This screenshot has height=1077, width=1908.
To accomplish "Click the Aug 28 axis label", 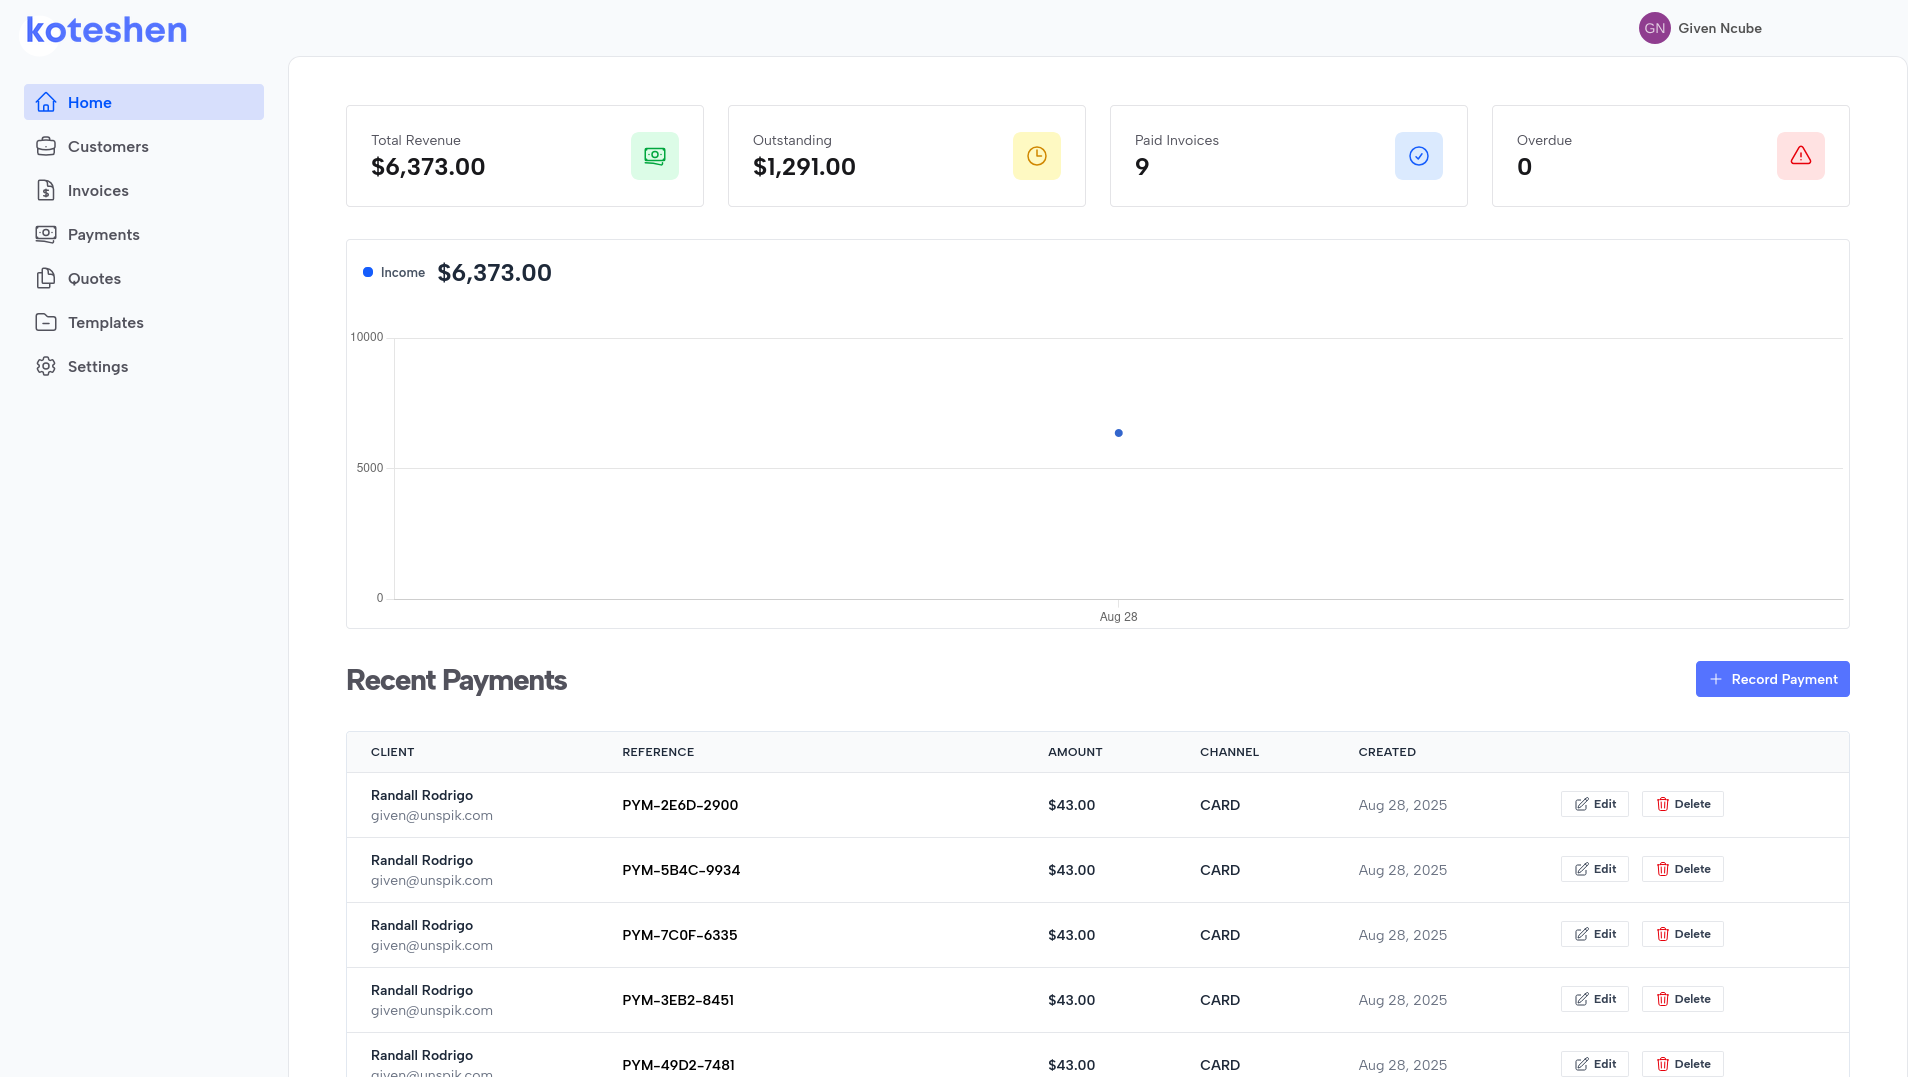I will tap(1118, 617).
